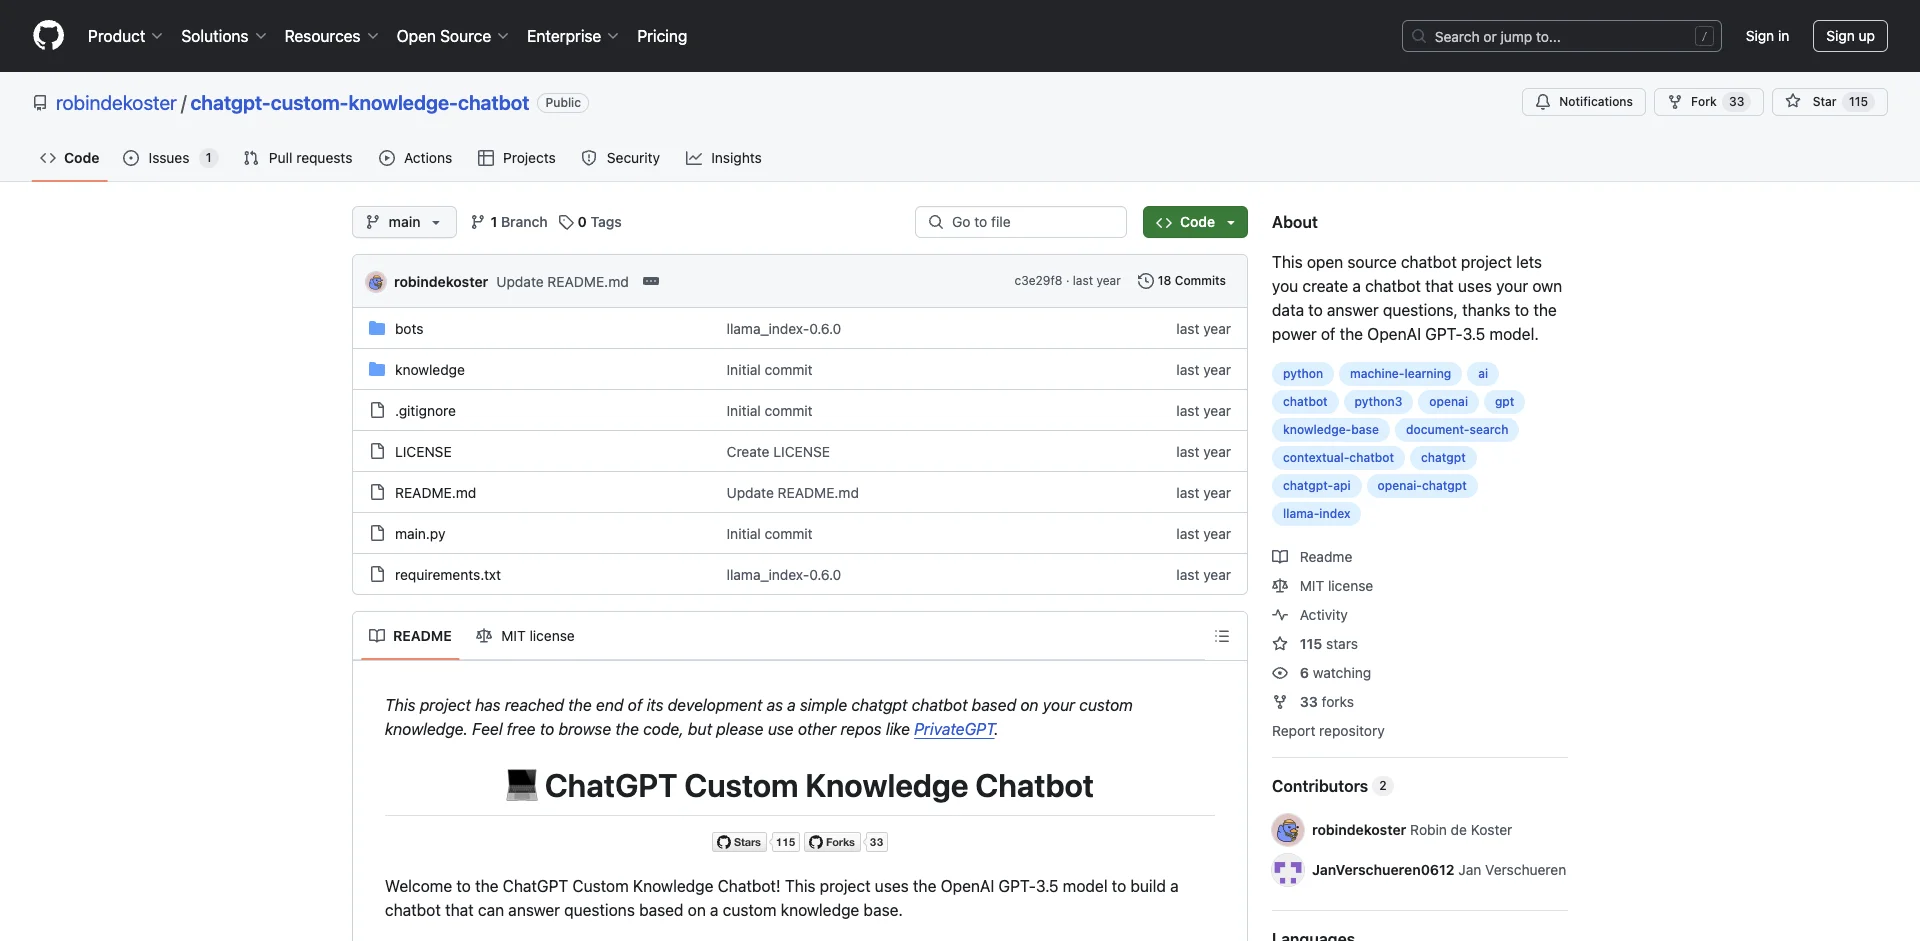This screenshot has width=1920, height=941.
Task: Click 'Create LICENSE' commit message
Action: (778, 452)
